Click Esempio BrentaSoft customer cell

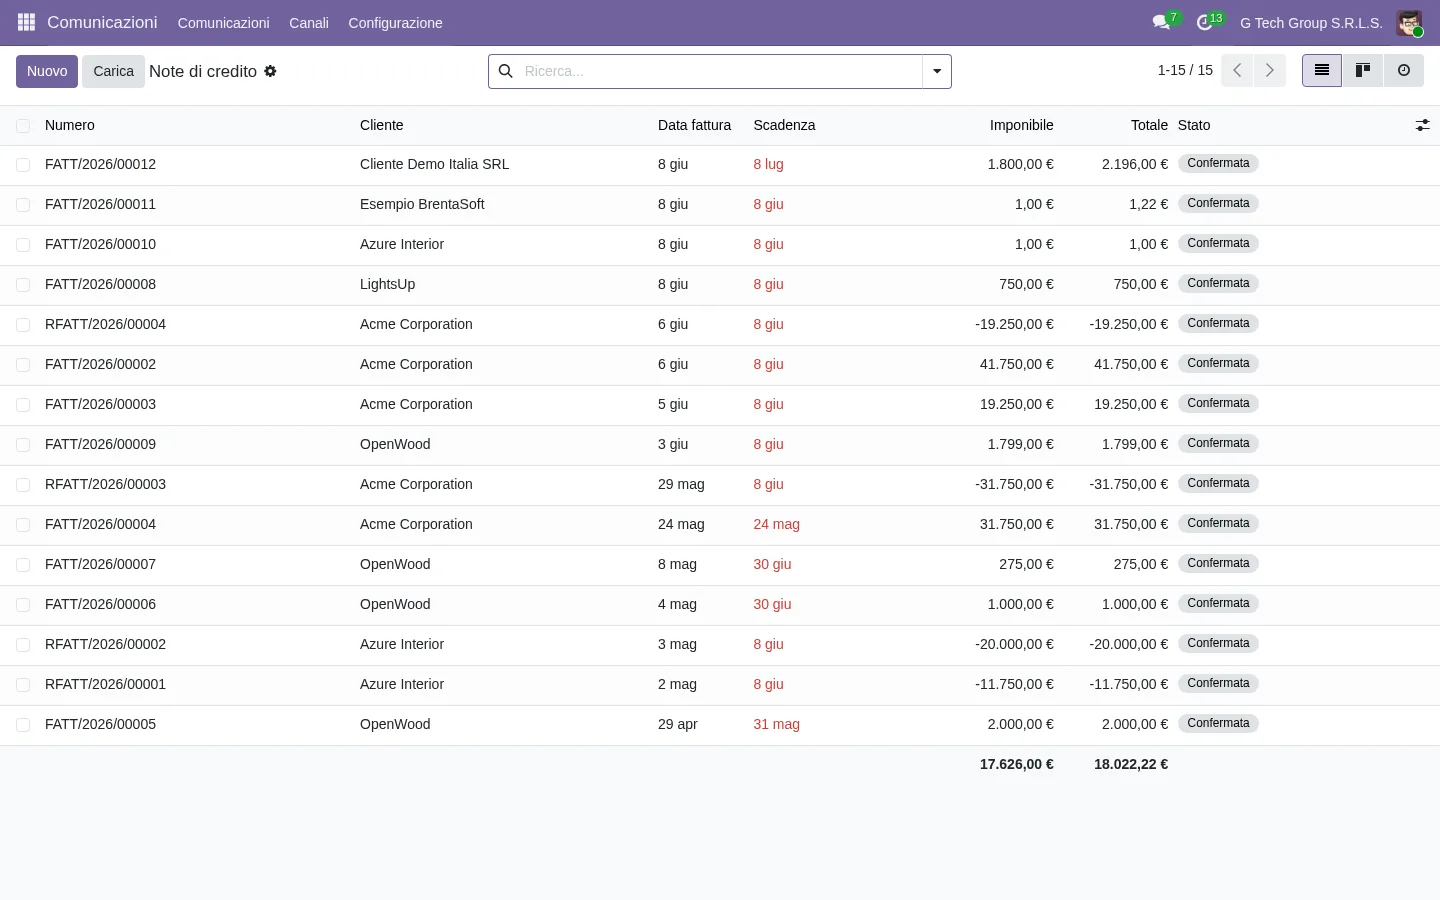tap(422, 204)
